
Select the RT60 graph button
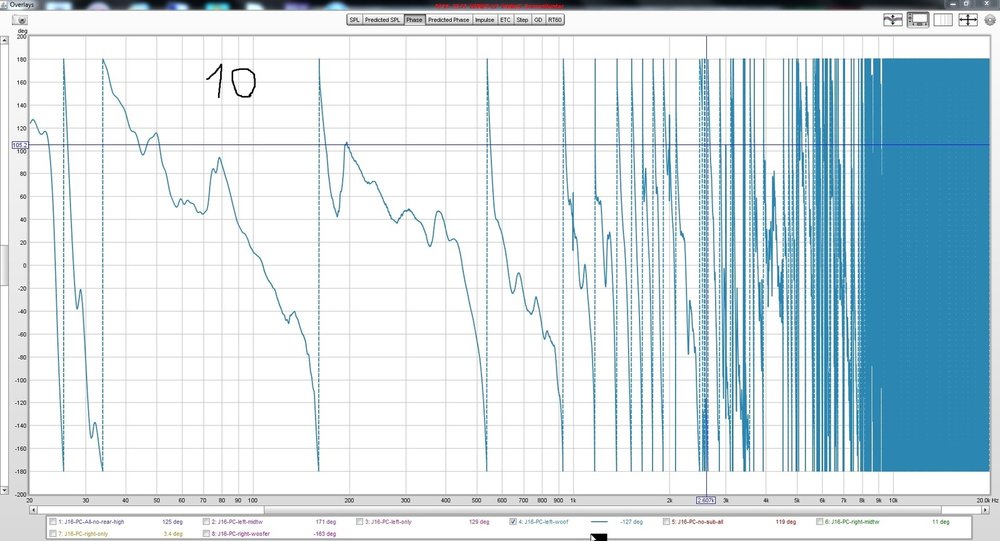(x=555, y=20)
